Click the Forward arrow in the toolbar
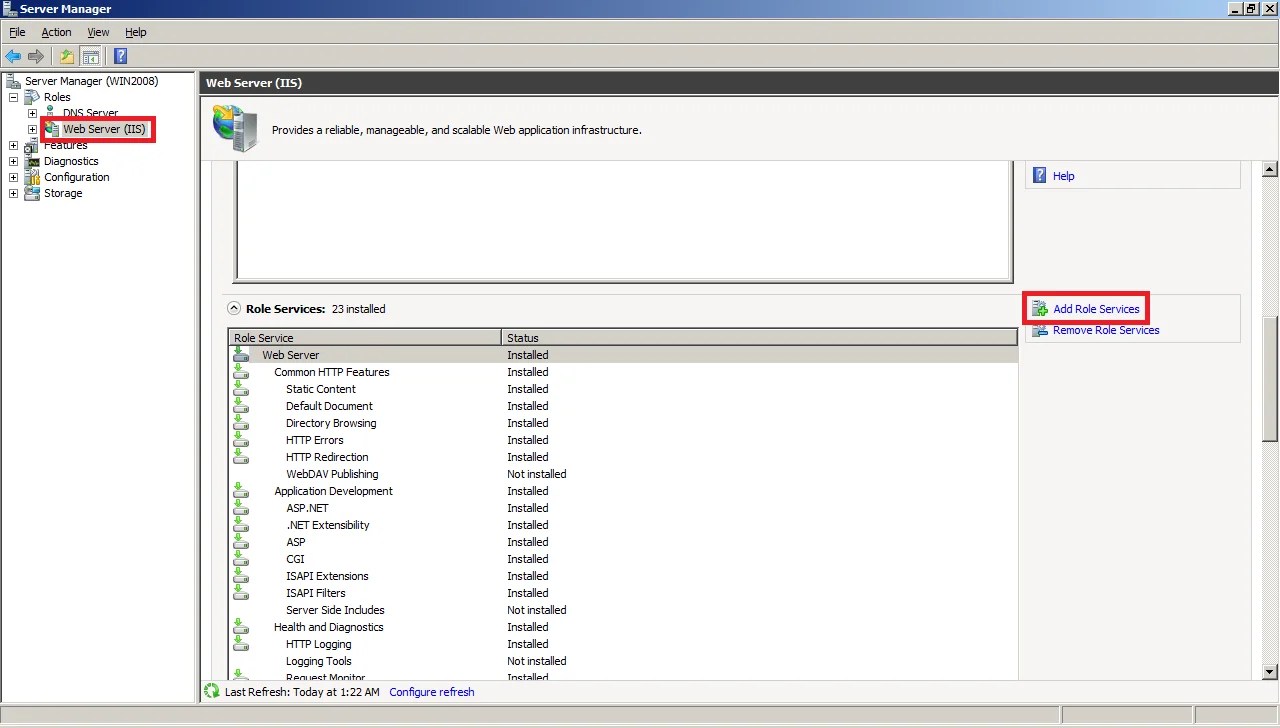The width and height of the screenshot is (1280, 728). coord(36,56)
